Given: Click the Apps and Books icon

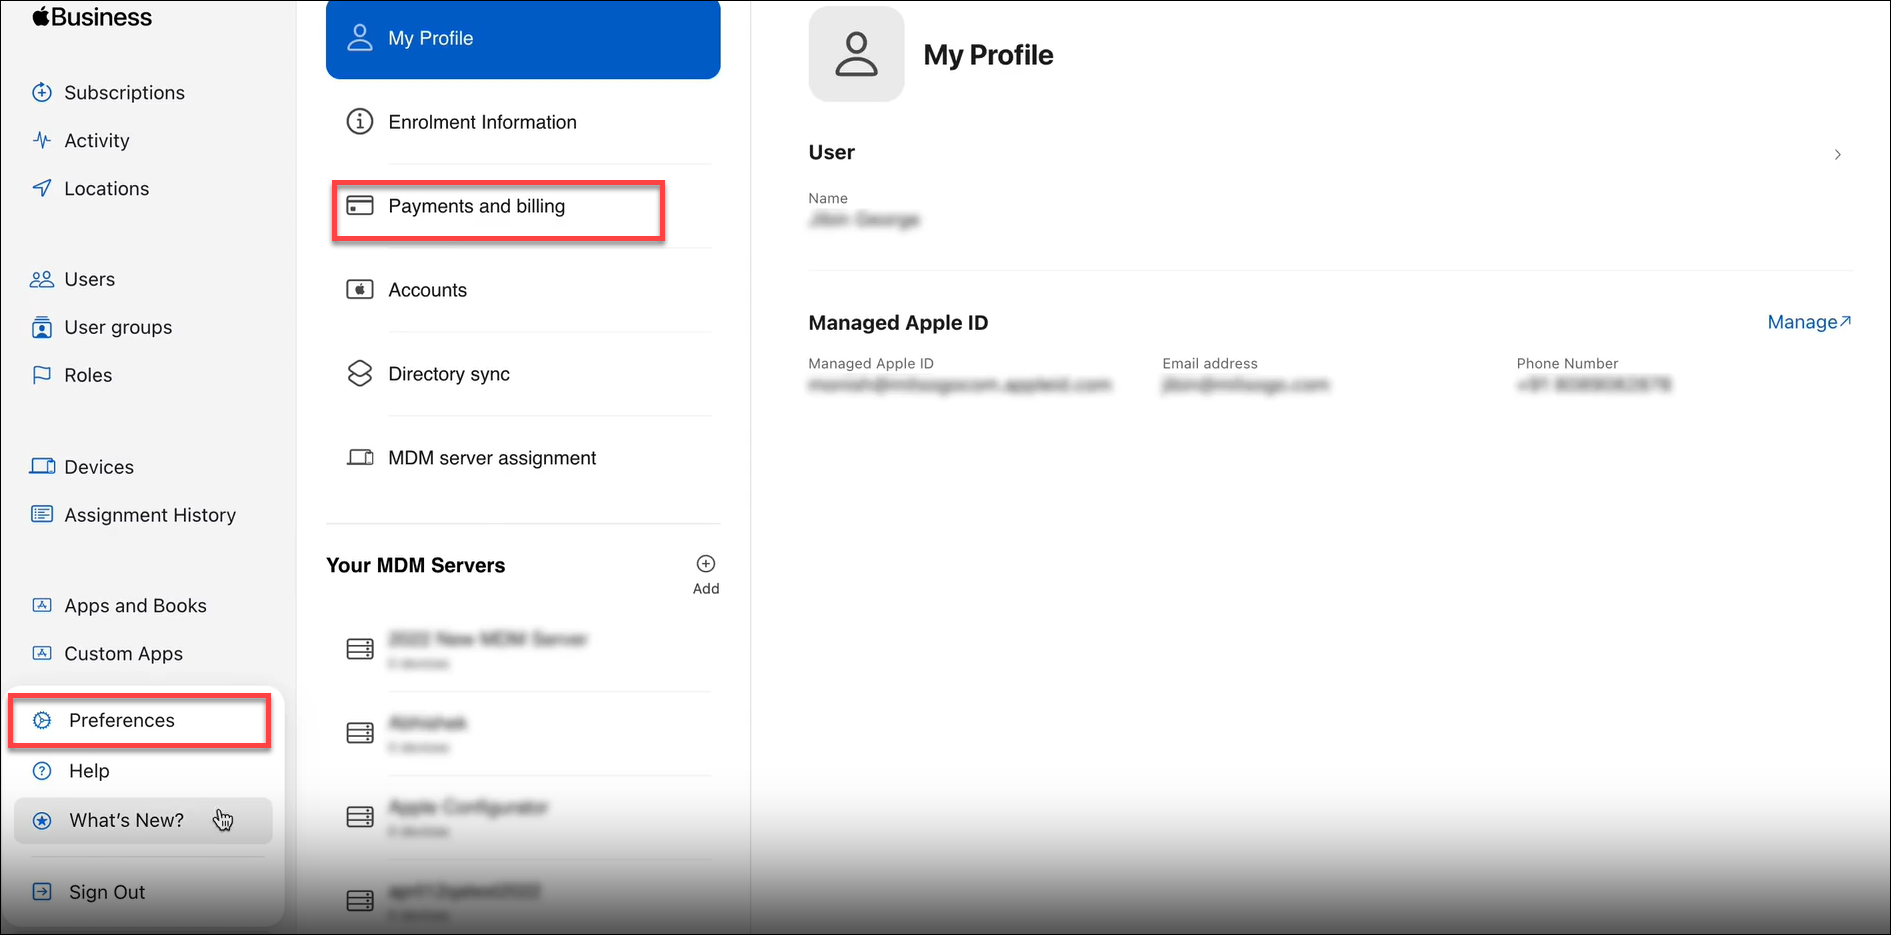Looking at the screenshot, I should [42, 605].
